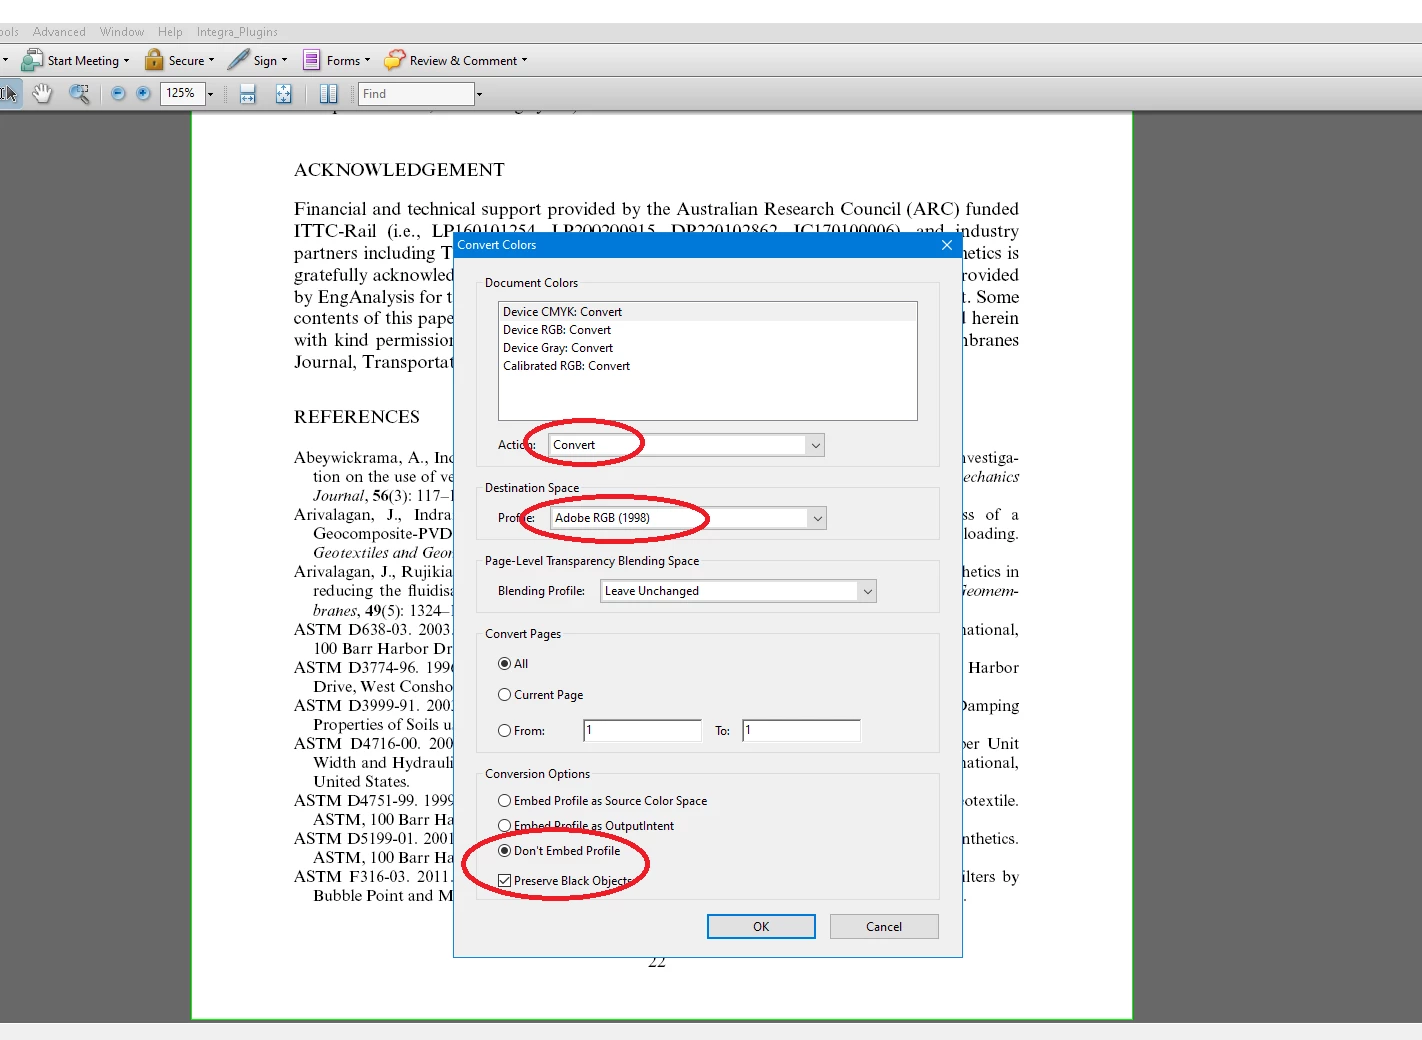This screenshot has width=1422, height=1040.
Task: Toggle two-page side-by-side view icon
Action: pos(328,94)
